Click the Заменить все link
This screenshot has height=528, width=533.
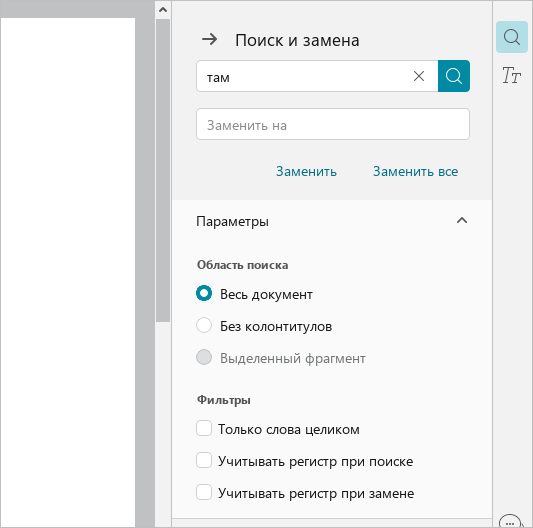tap(415, 171)
